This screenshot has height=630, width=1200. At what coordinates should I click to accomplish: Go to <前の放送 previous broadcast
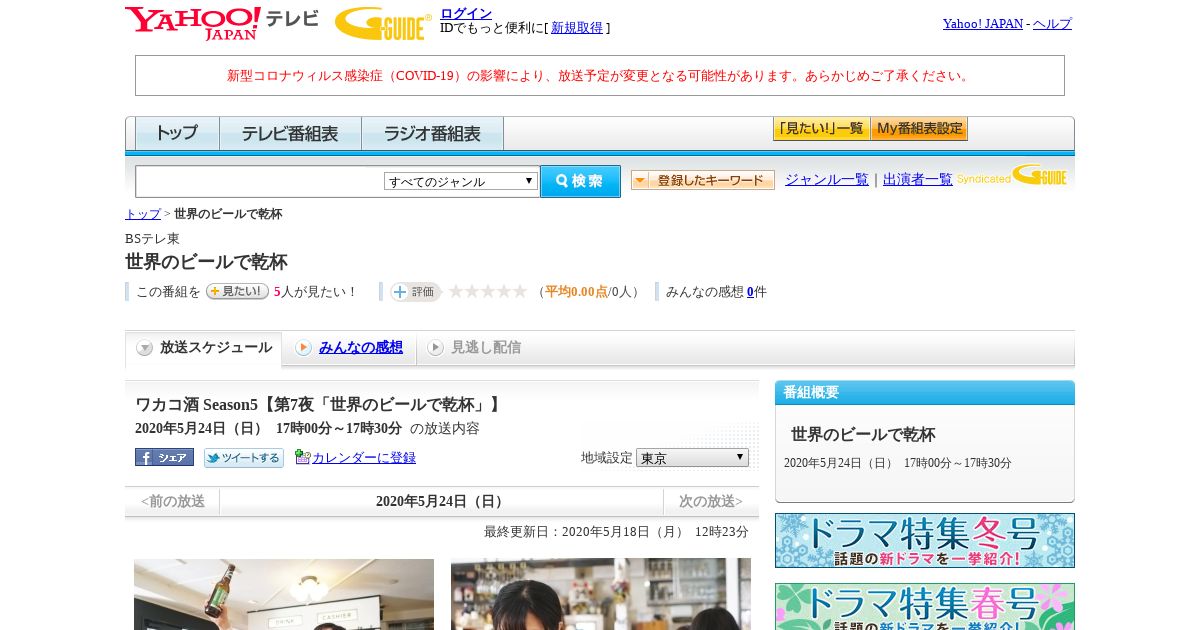pyautogui.click(x=172, y=501)
